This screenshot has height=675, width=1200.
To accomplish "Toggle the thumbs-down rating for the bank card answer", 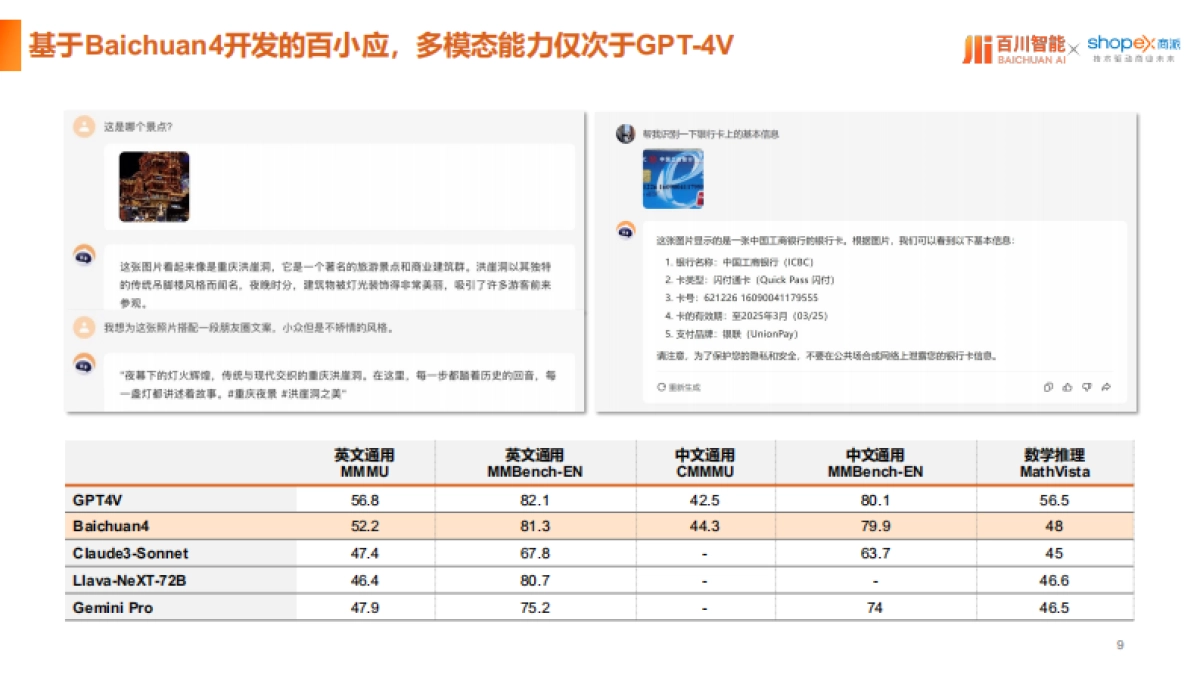I will tap(1086, 388).
